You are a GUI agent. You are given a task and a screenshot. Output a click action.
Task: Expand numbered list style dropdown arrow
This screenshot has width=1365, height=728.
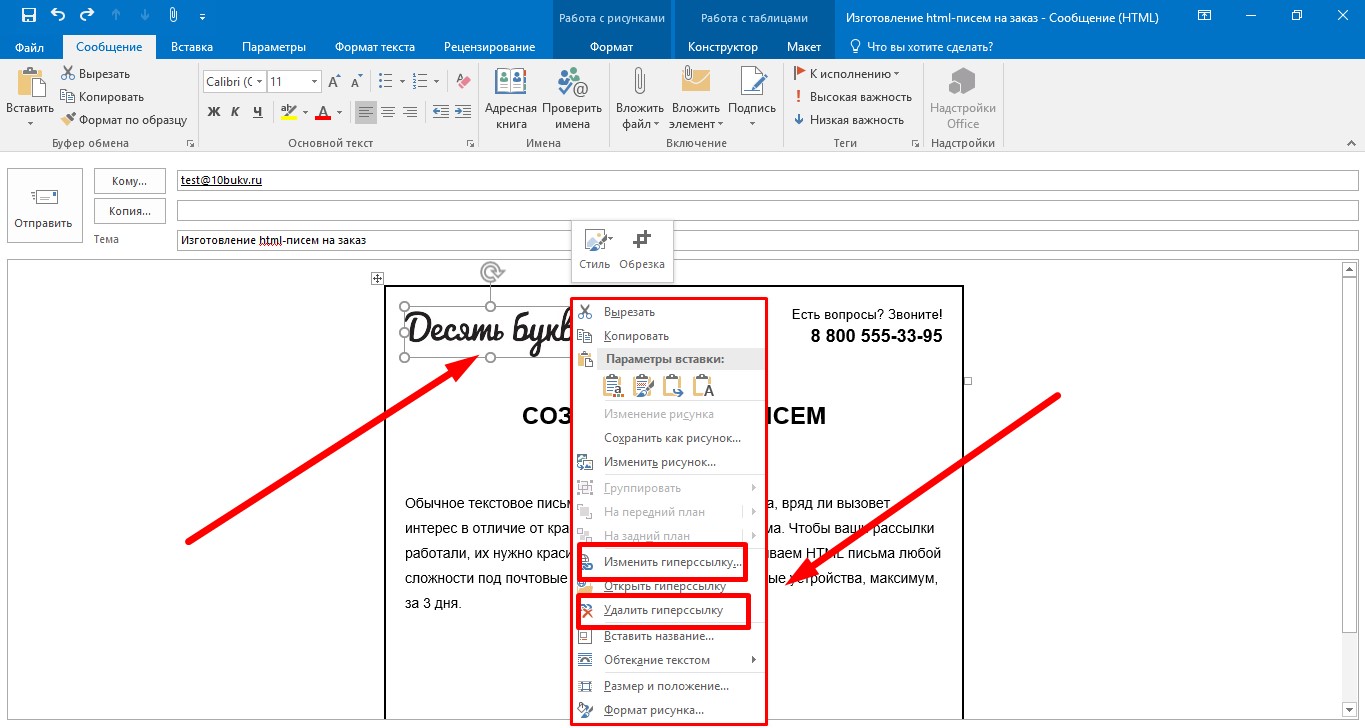pyautogui.click(x=437, y=82)
